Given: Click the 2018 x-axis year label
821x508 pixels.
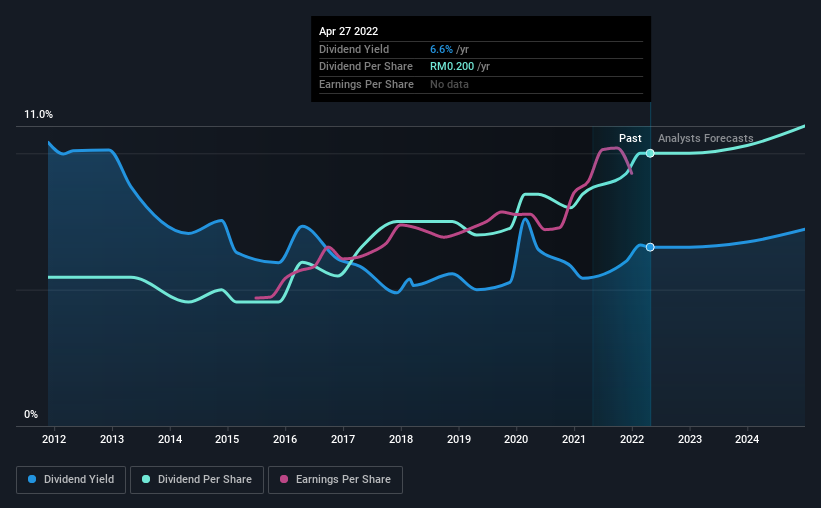Looking at the screenshot, I should pyautogui.click(x=401, y=439).
